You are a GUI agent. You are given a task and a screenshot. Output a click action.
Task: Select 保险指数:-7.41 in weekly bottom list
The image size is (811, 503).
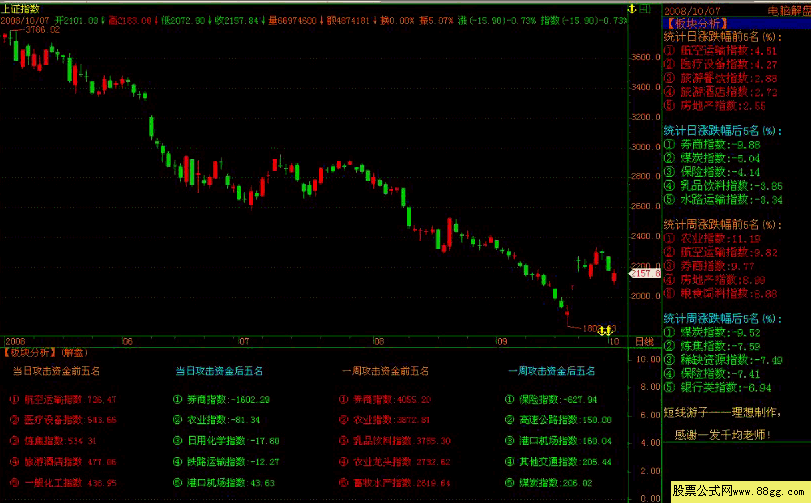pyautogui.click(x=712, y=374)
